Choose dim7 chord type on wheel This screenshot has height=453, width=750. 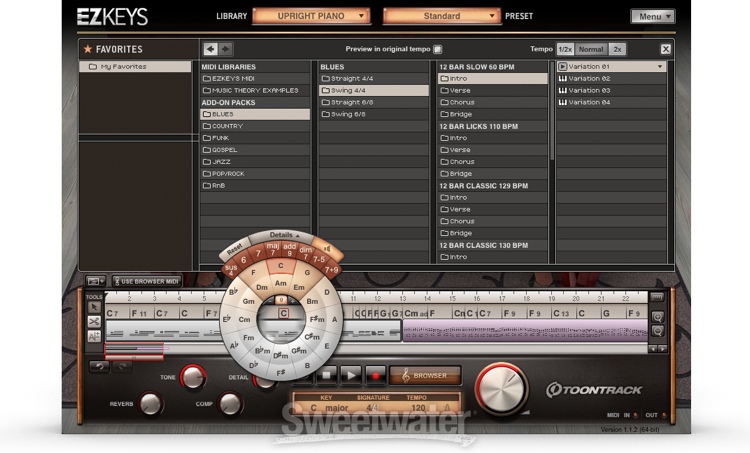306,253
